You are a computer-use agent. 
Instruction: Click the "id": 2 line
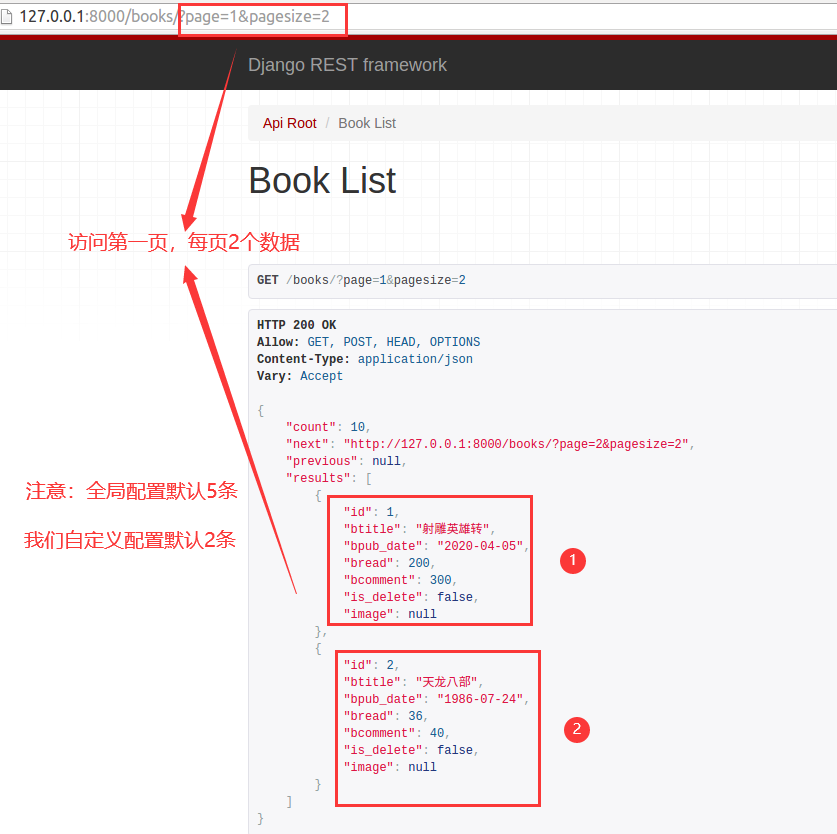(371, 665)
